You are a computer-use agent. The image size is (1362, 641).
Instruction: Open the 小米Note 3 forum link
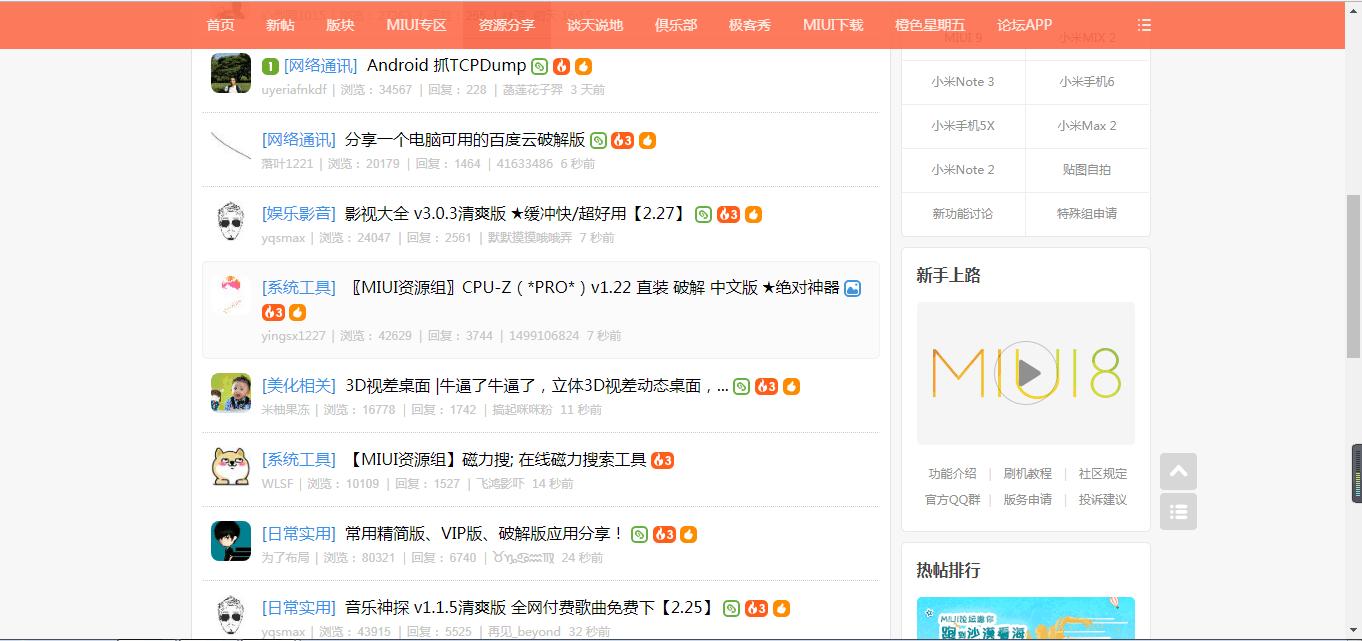click(962, 82)
